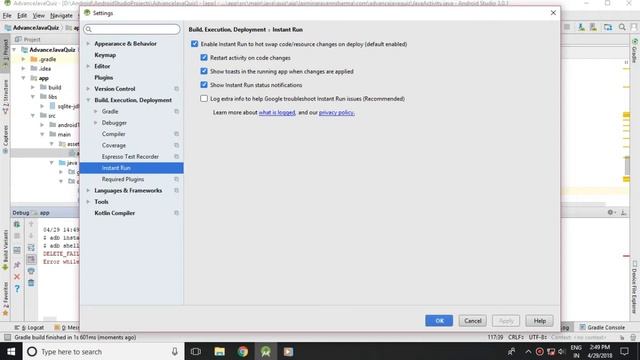
Task: Open File menu in Android Studio
Action: [7, 16]
